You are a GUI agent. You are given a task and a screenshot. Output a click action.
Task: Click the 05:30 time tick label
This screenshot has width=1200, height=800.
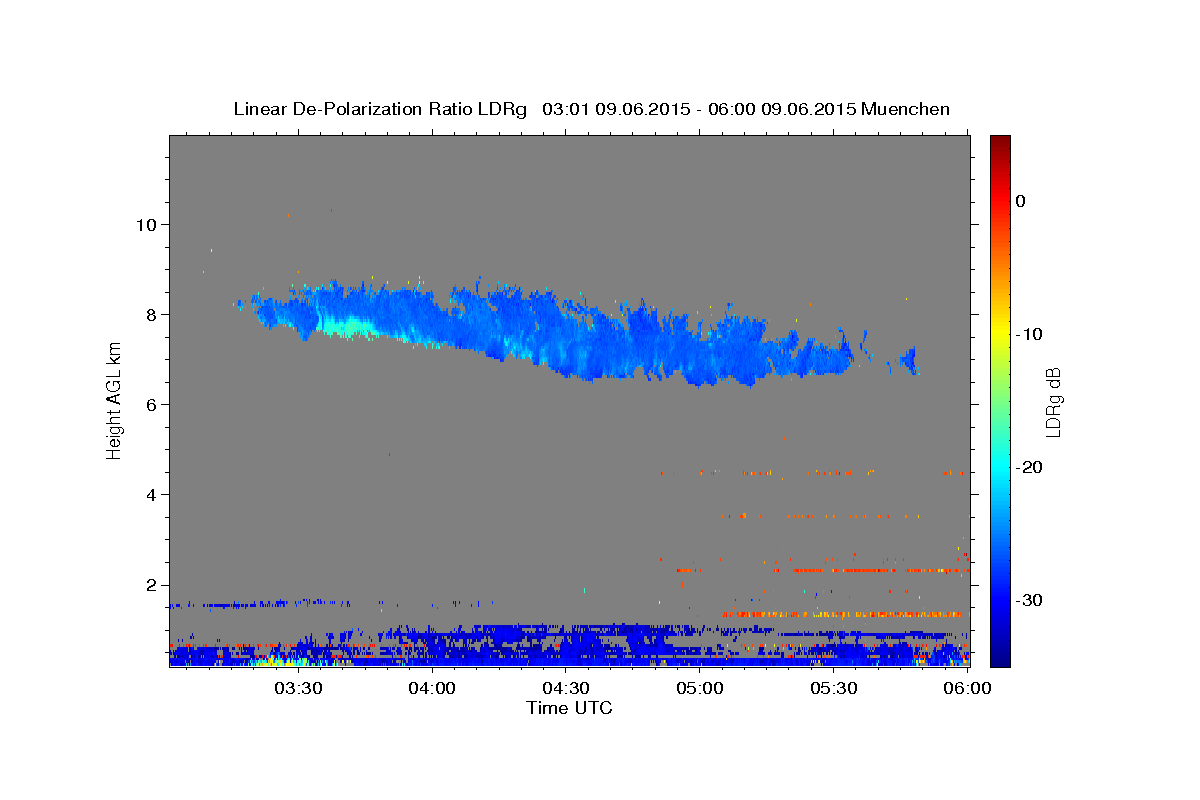coord(833,689)
